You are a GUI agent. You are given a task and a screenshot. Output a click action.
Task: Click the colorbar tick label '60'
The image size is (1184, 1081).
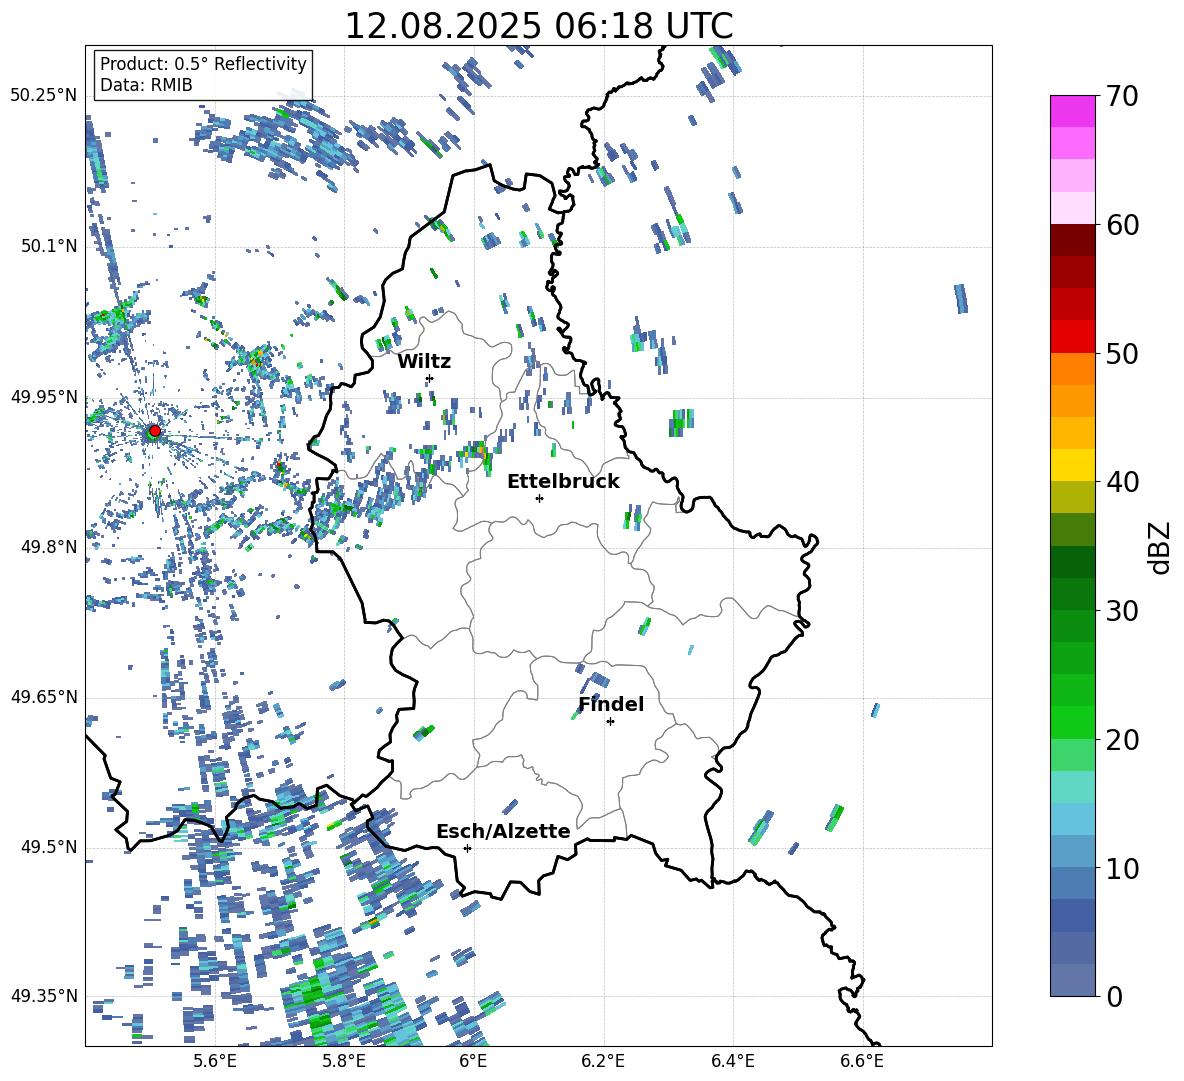coord(1123,225)
